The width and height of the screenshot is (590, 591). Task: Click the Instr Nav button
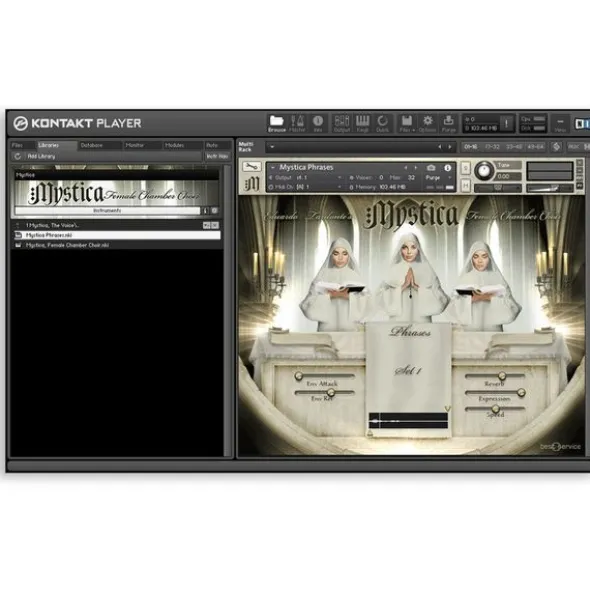[217, 156]
